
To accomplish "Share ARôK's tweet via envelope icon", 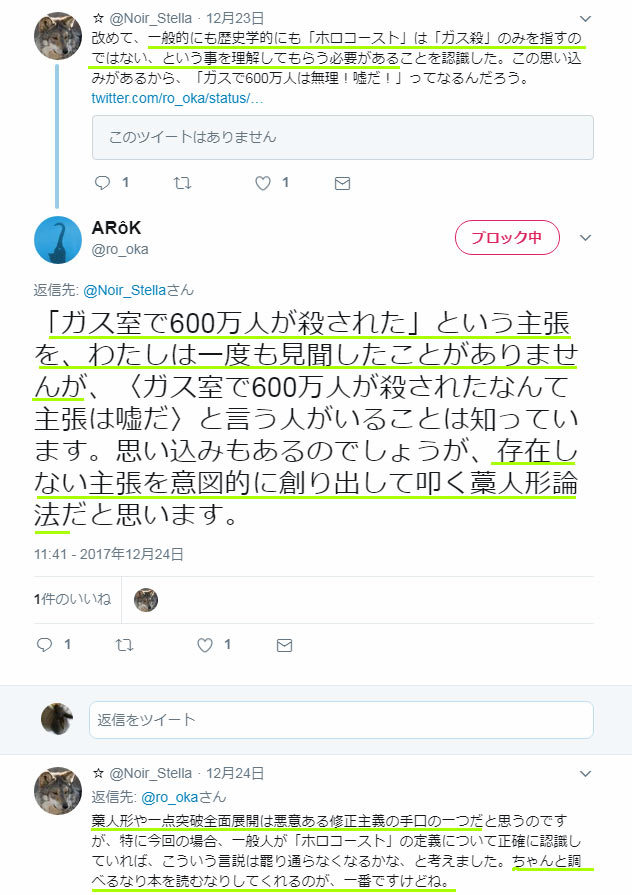I will (284, 645).
